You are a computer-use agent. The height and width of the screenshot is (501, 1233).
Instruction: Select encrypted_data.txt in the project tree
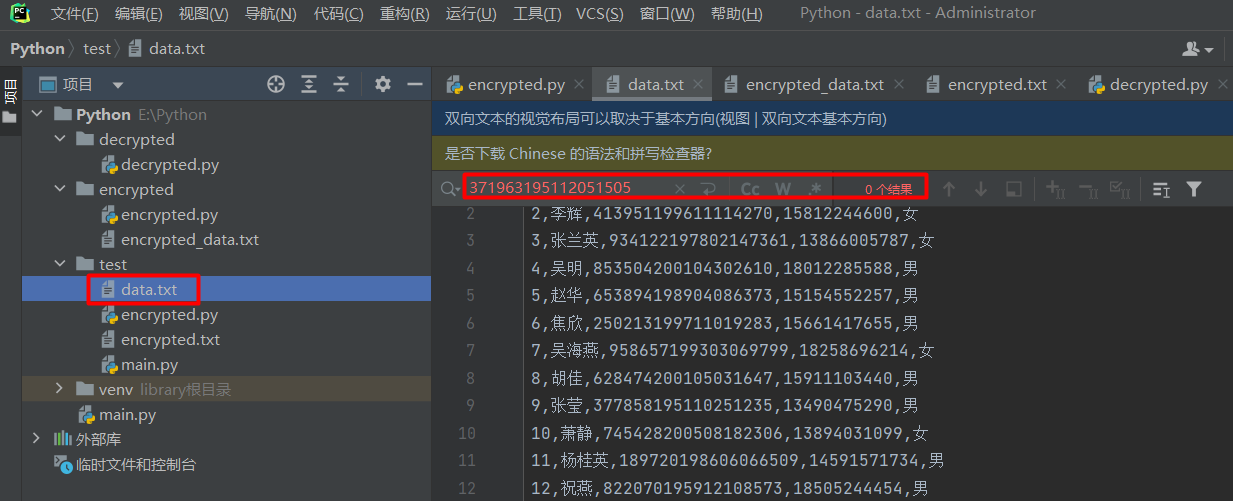(180, 239)
